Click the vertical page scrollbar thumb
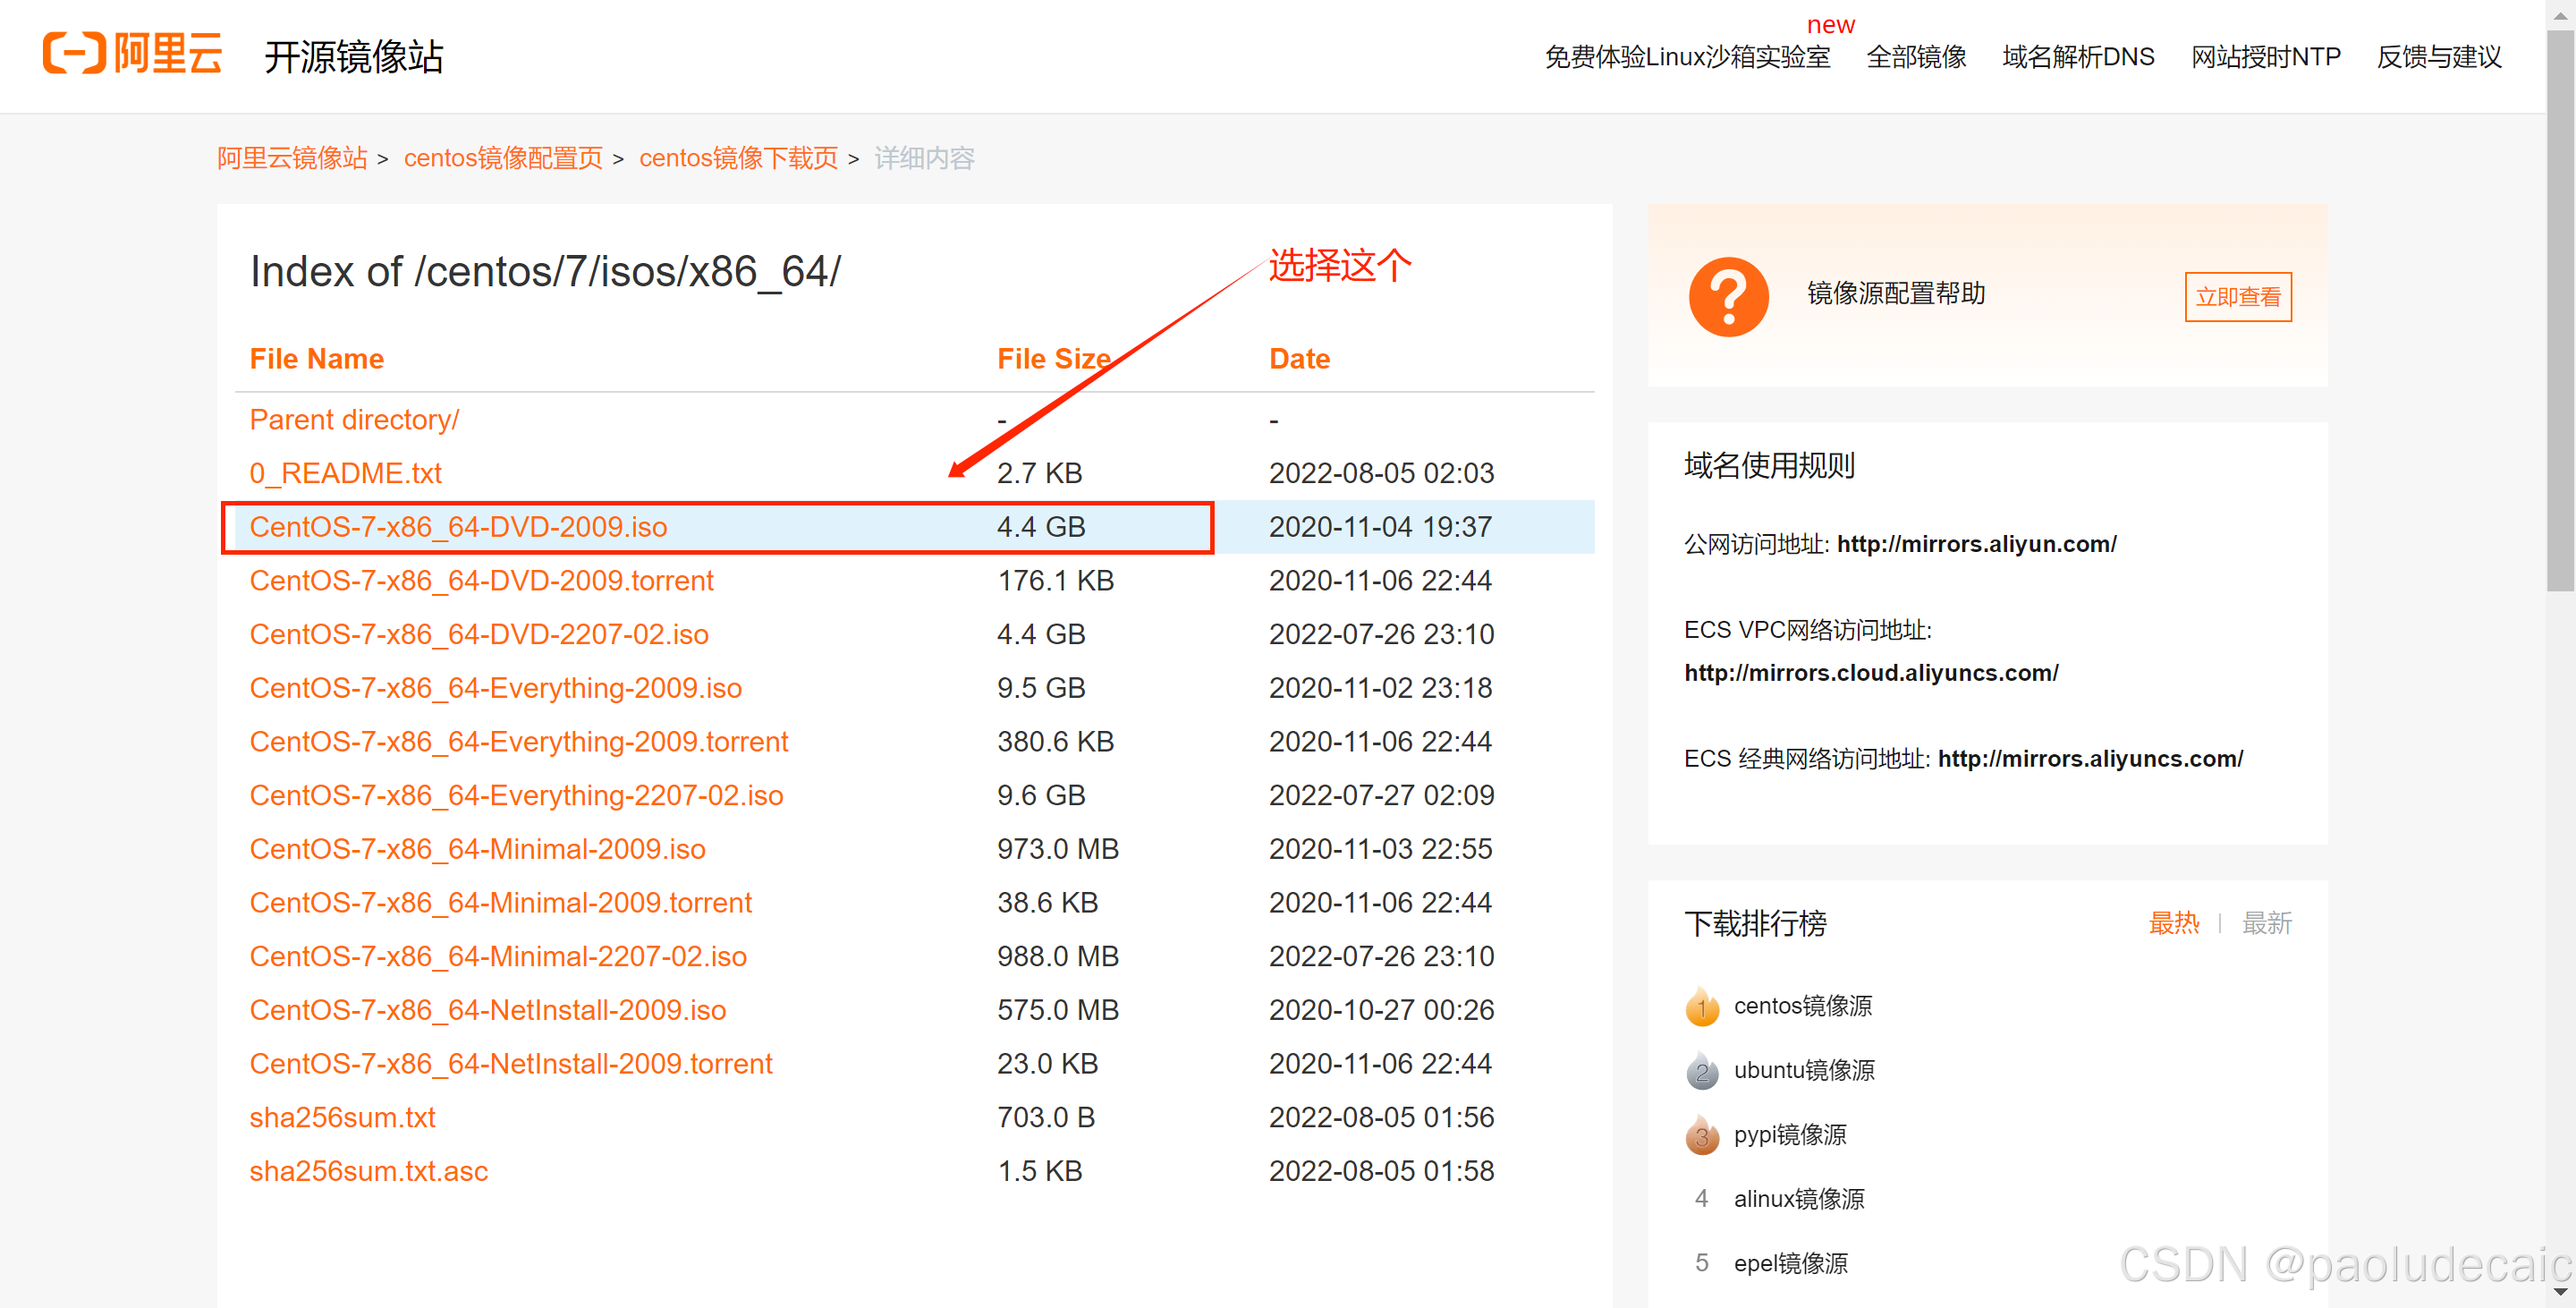Screen dimensions: 2576x1308 pyautogui.click(x=2560, y=310)
